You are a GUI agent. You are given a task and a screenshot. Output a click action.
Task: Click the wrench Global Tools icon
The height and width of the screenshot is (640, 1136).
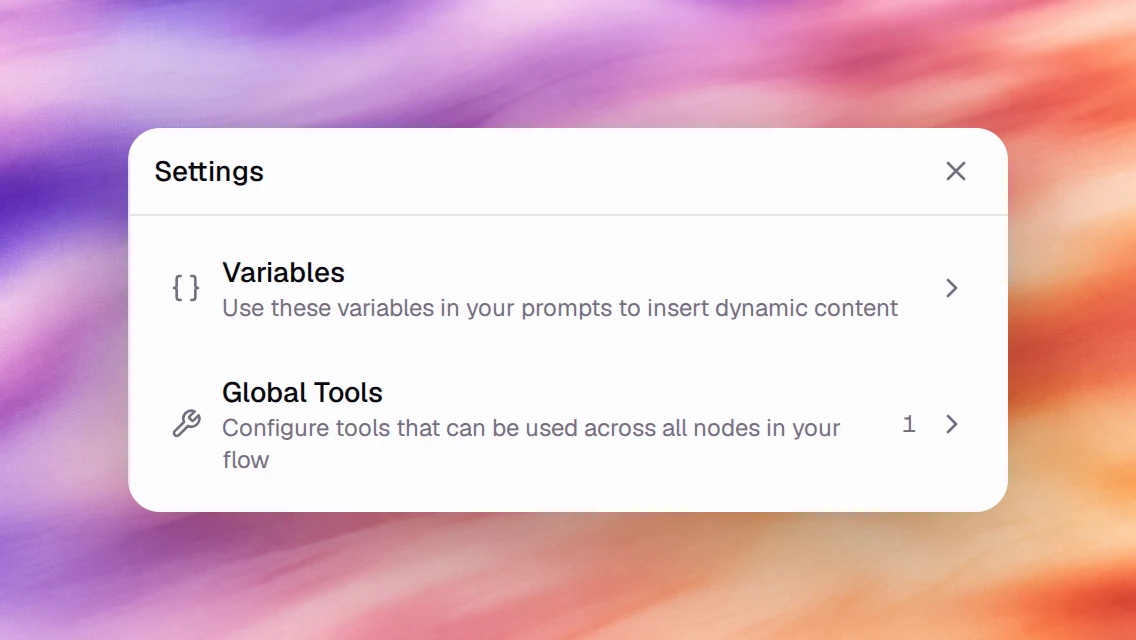click(x=186, y=423)
